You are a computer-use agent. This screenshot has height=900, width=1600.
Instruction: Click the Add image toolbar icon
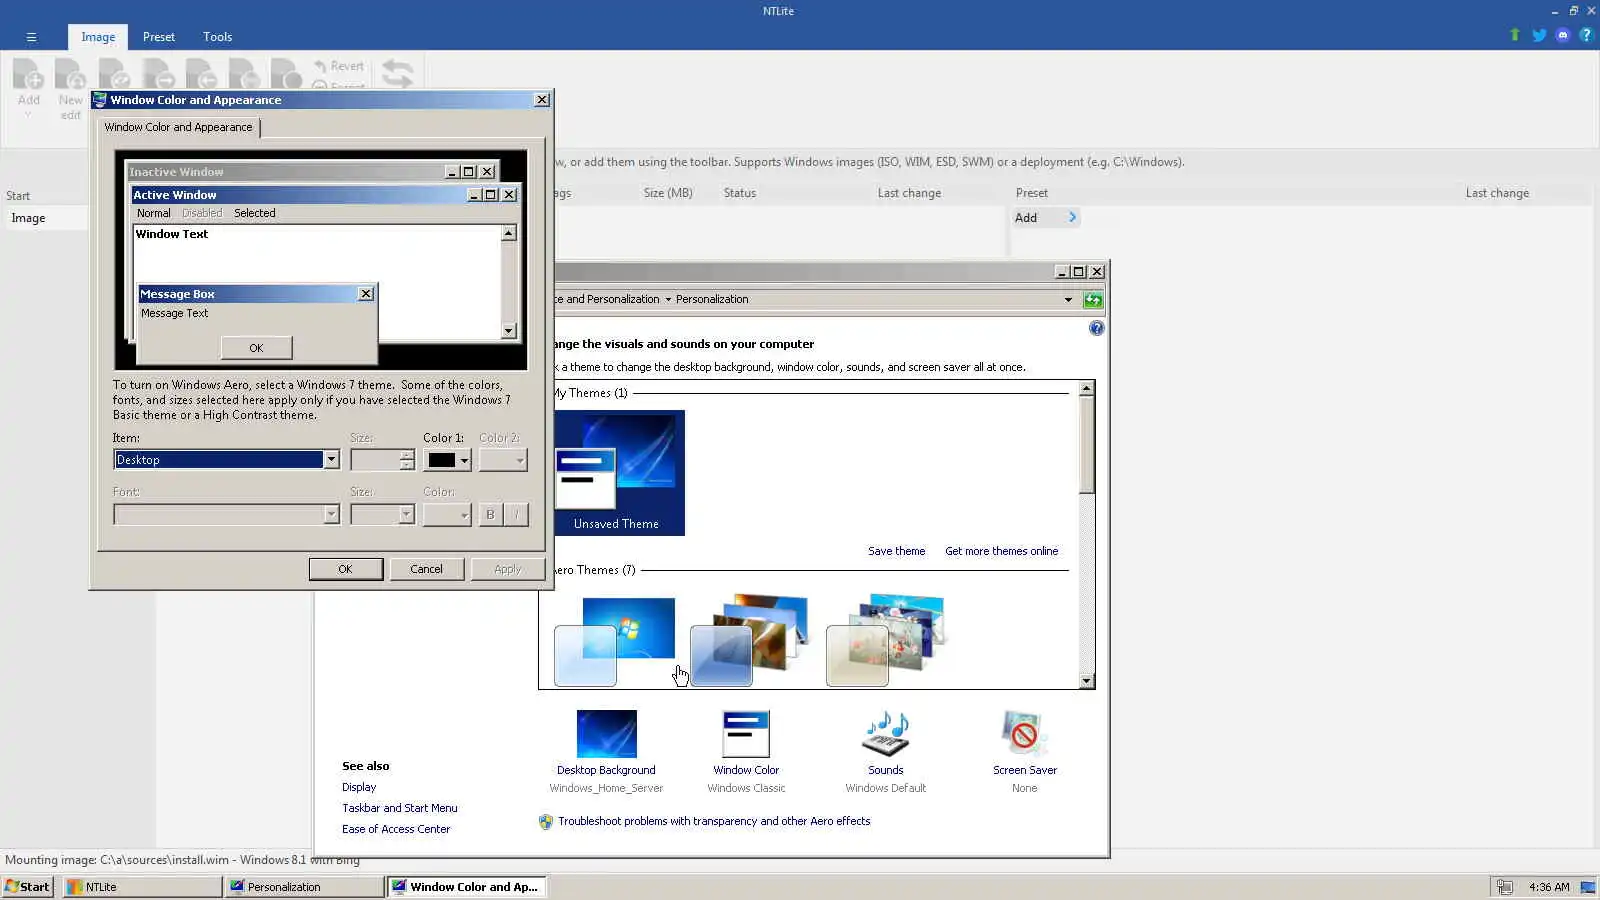coord(29,76)
